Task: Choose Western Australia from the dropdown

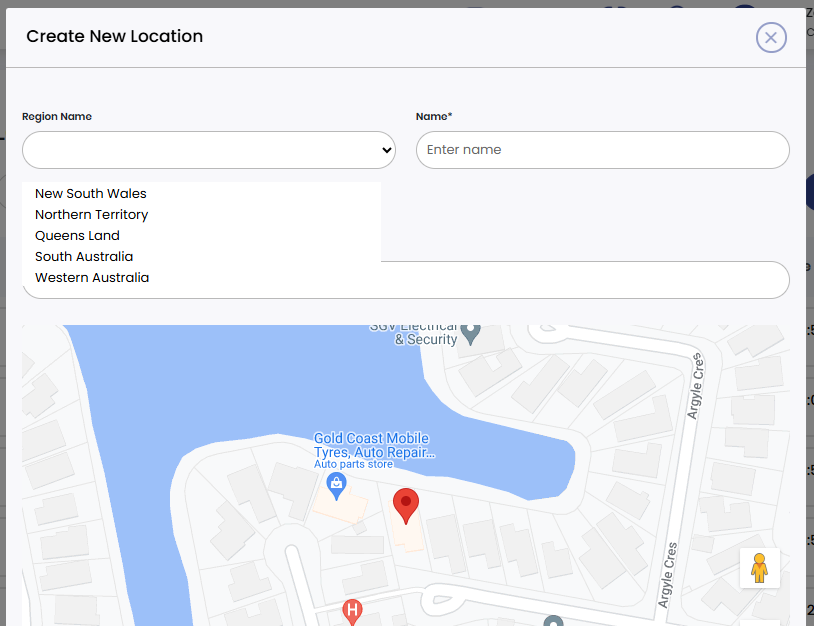Action: point(91,277)
